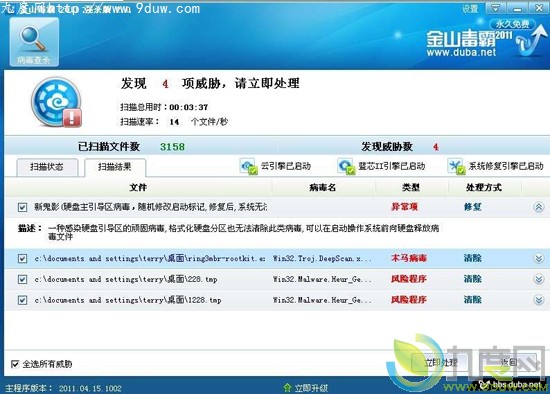
Task: Open the title bar dropdown menu arrow
Action: point(495,8)
